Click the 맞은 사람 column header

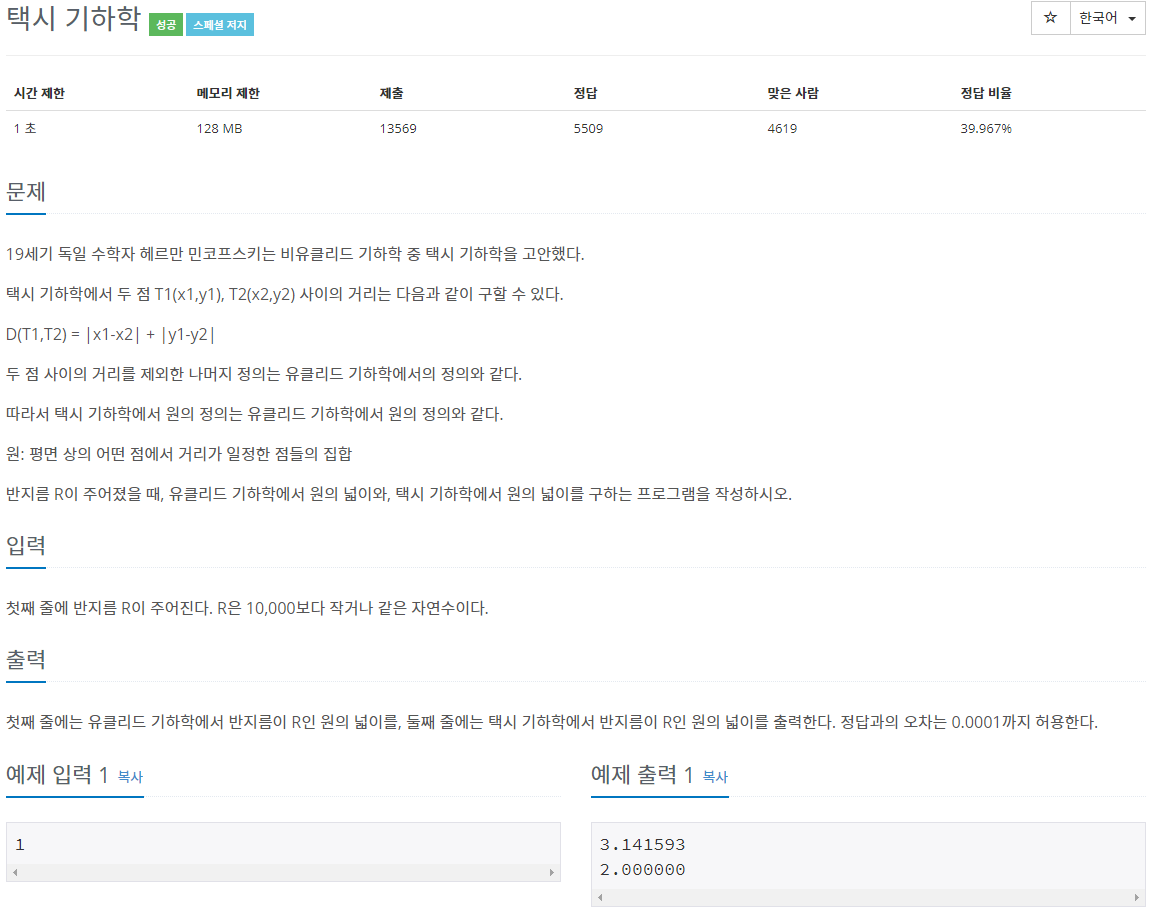click(793, 93)
